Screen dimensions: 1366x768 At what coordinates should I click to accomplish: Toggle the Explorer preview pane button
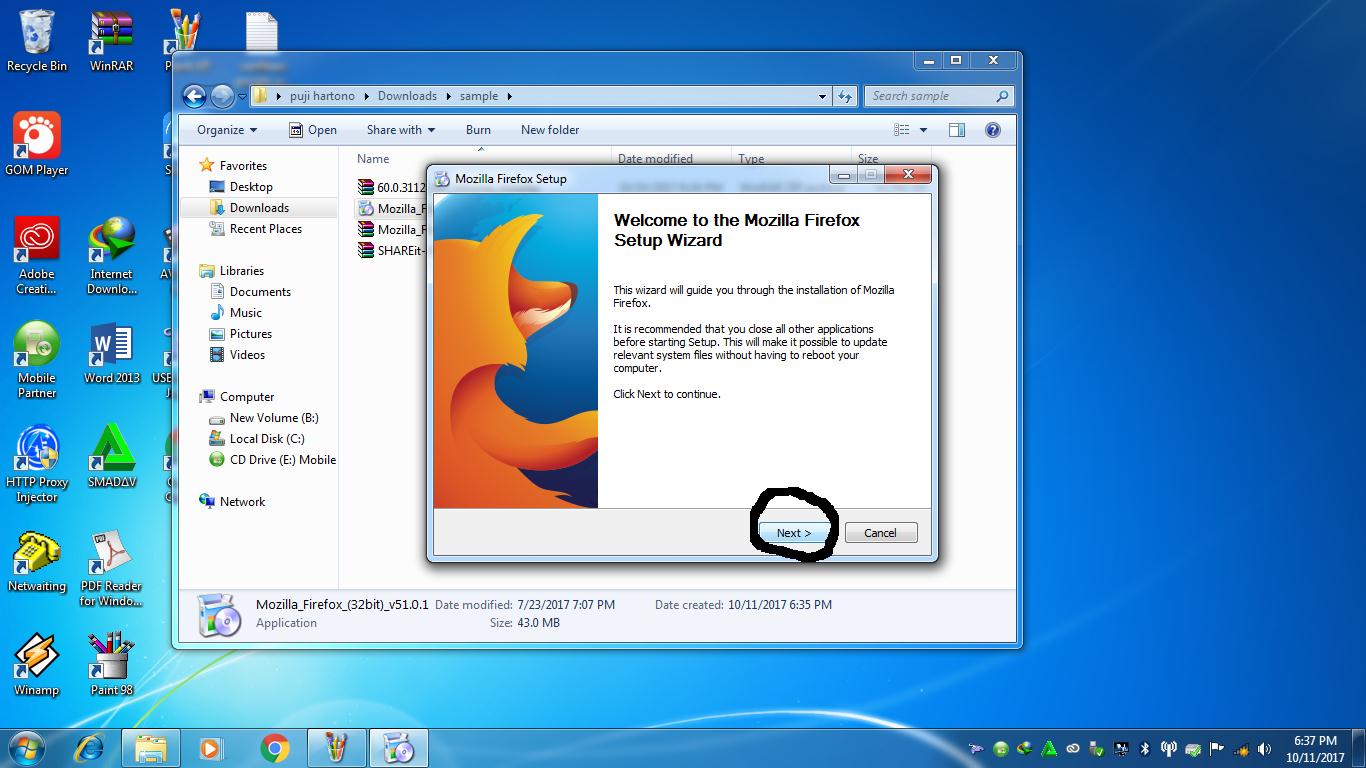coord(957,130)
